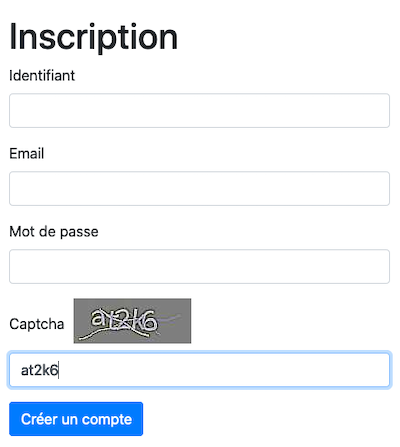Click the Inscription page heading
The height and width of the screenshot is (447, 400).
[94, 37]
